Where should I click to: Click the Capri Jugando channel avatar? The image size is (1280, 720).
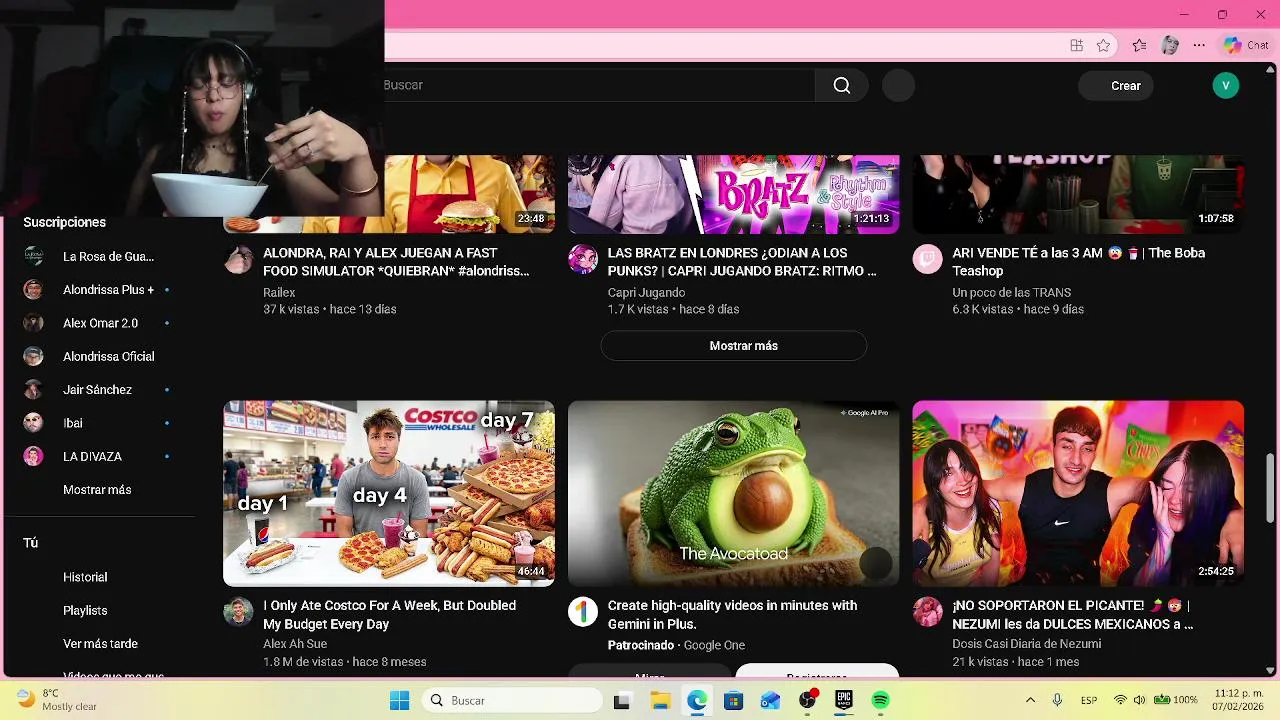583,260
